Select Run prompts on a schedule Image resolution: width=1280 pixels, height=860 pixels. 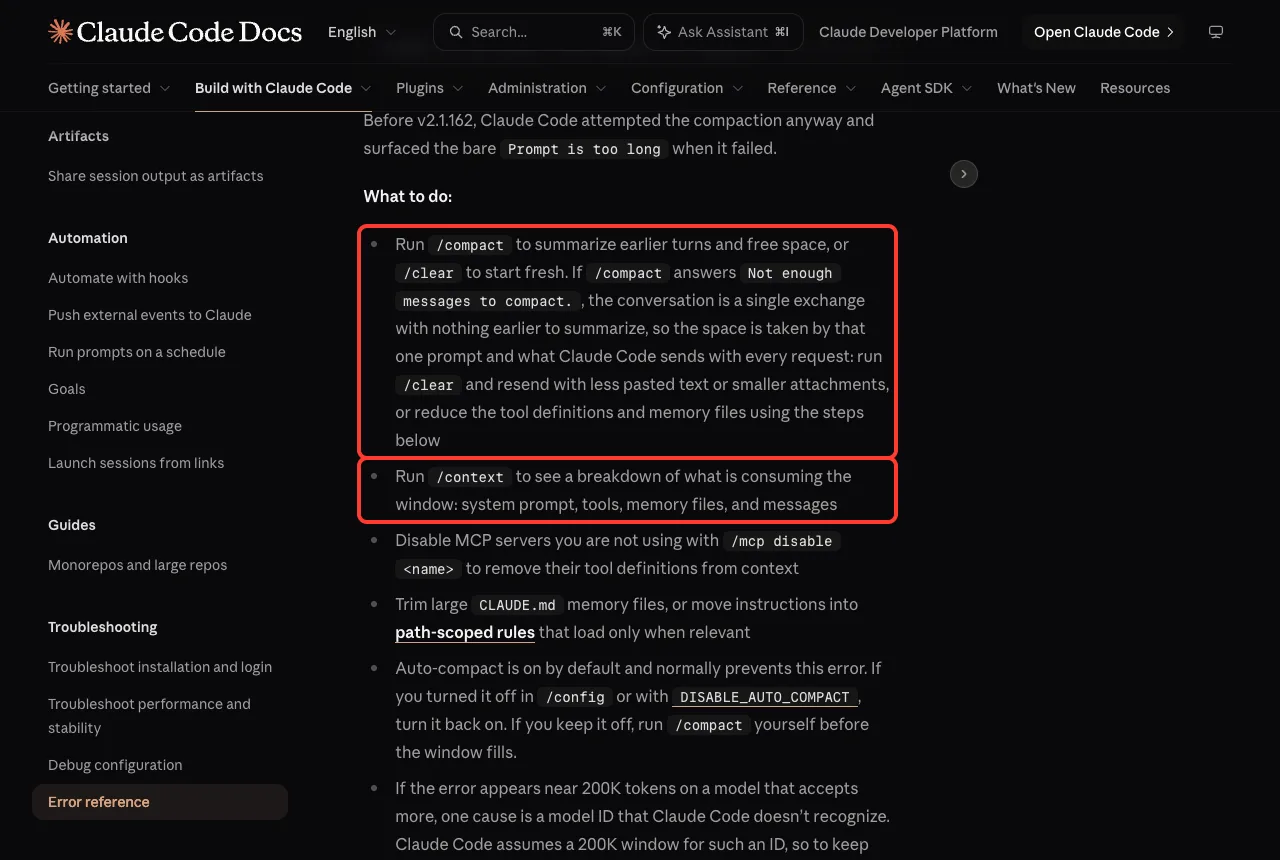click(137, 352)
